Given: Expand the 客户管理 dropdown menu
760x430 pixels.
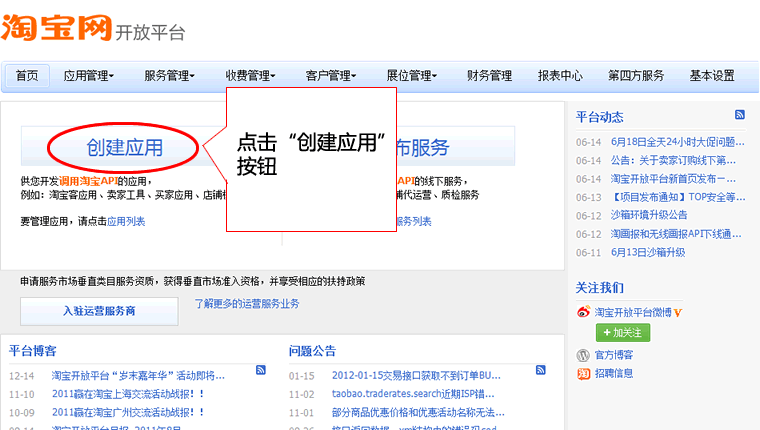Looking at the screenshot, I should point(331,76).
